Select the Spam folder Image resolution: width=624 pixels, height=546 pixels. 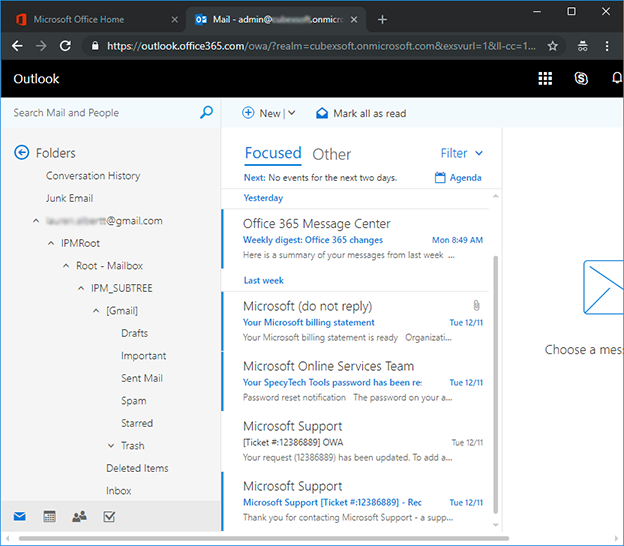point(134,401)
